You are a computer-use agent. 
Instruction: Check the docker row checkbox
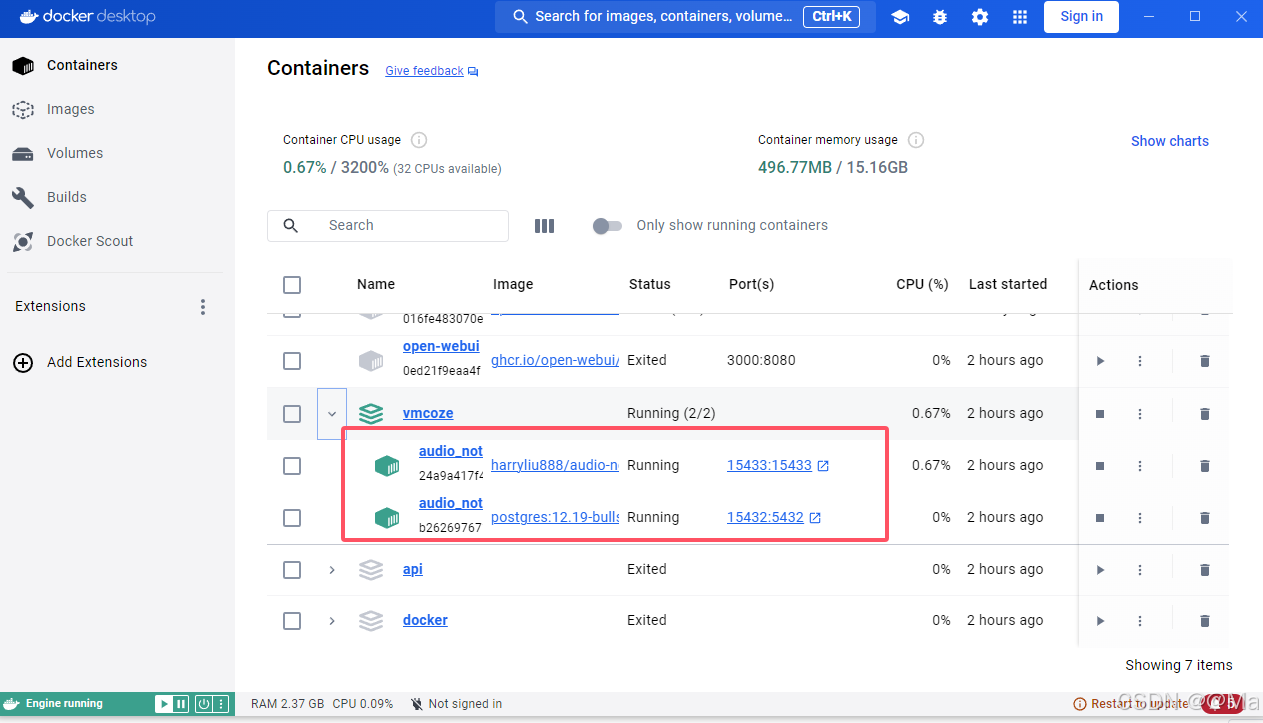(x=292, y=621)
